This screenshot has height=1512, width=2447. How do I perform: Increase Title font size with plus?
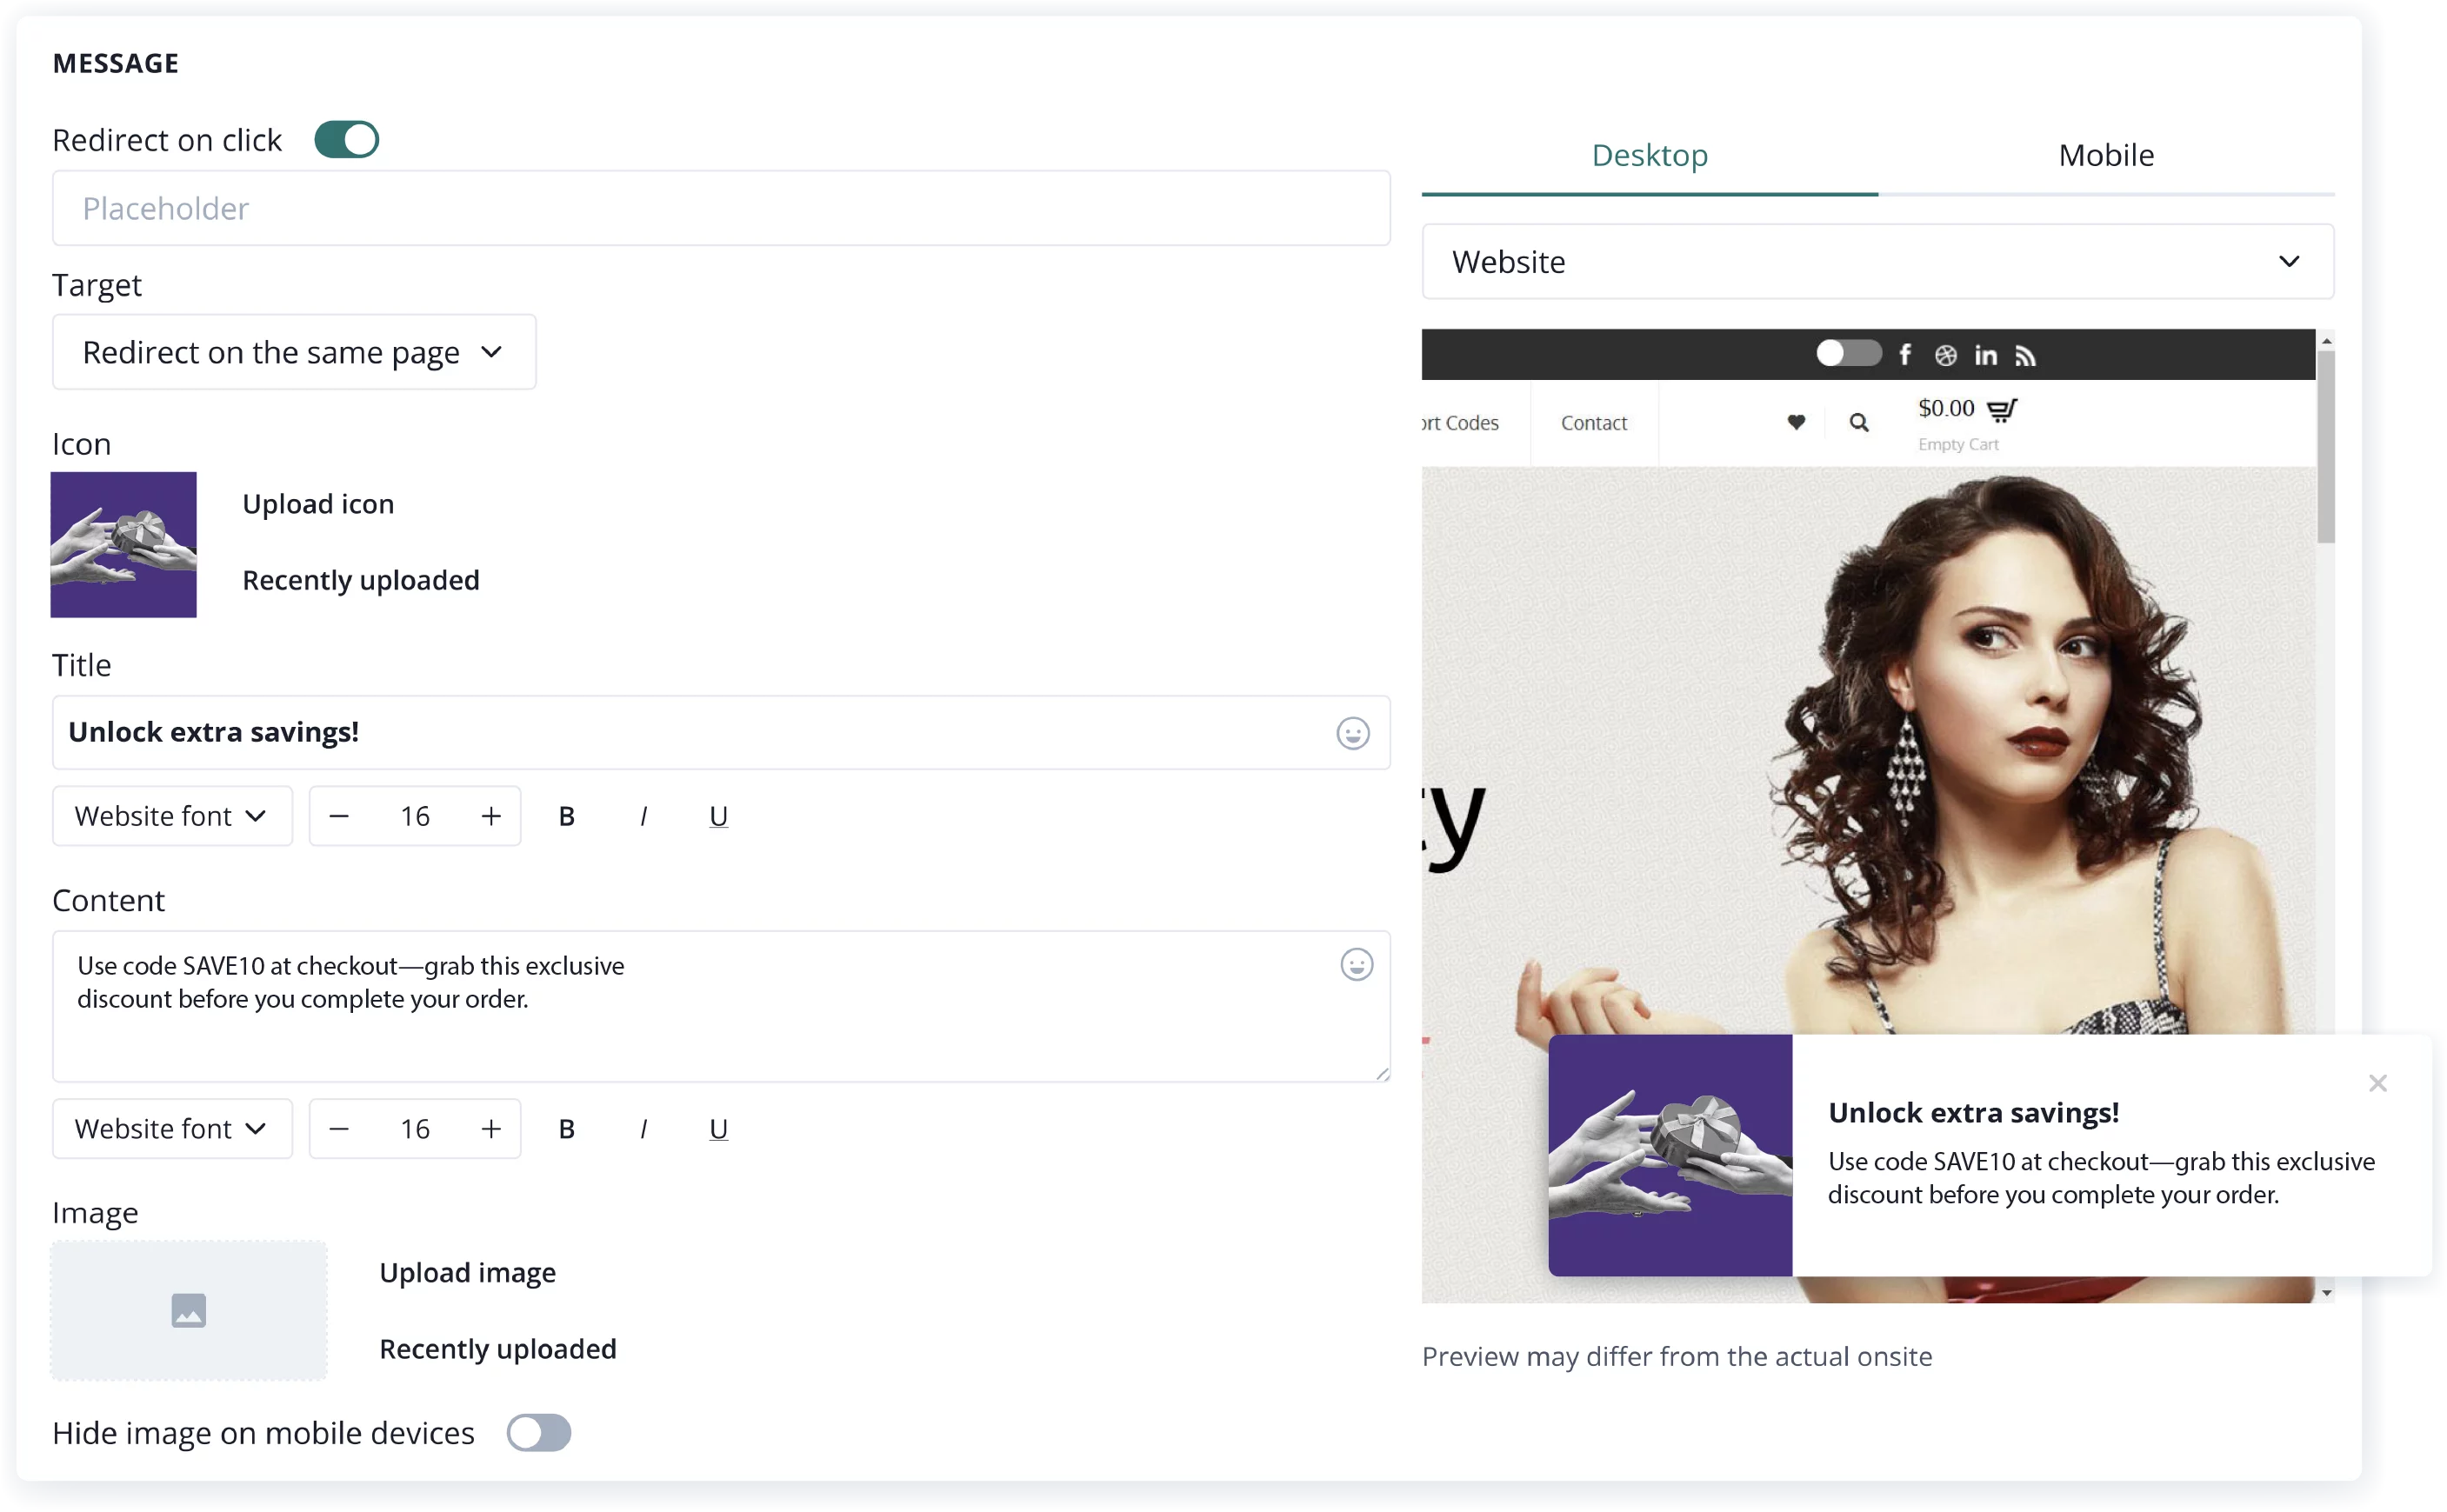pos(491,816)
